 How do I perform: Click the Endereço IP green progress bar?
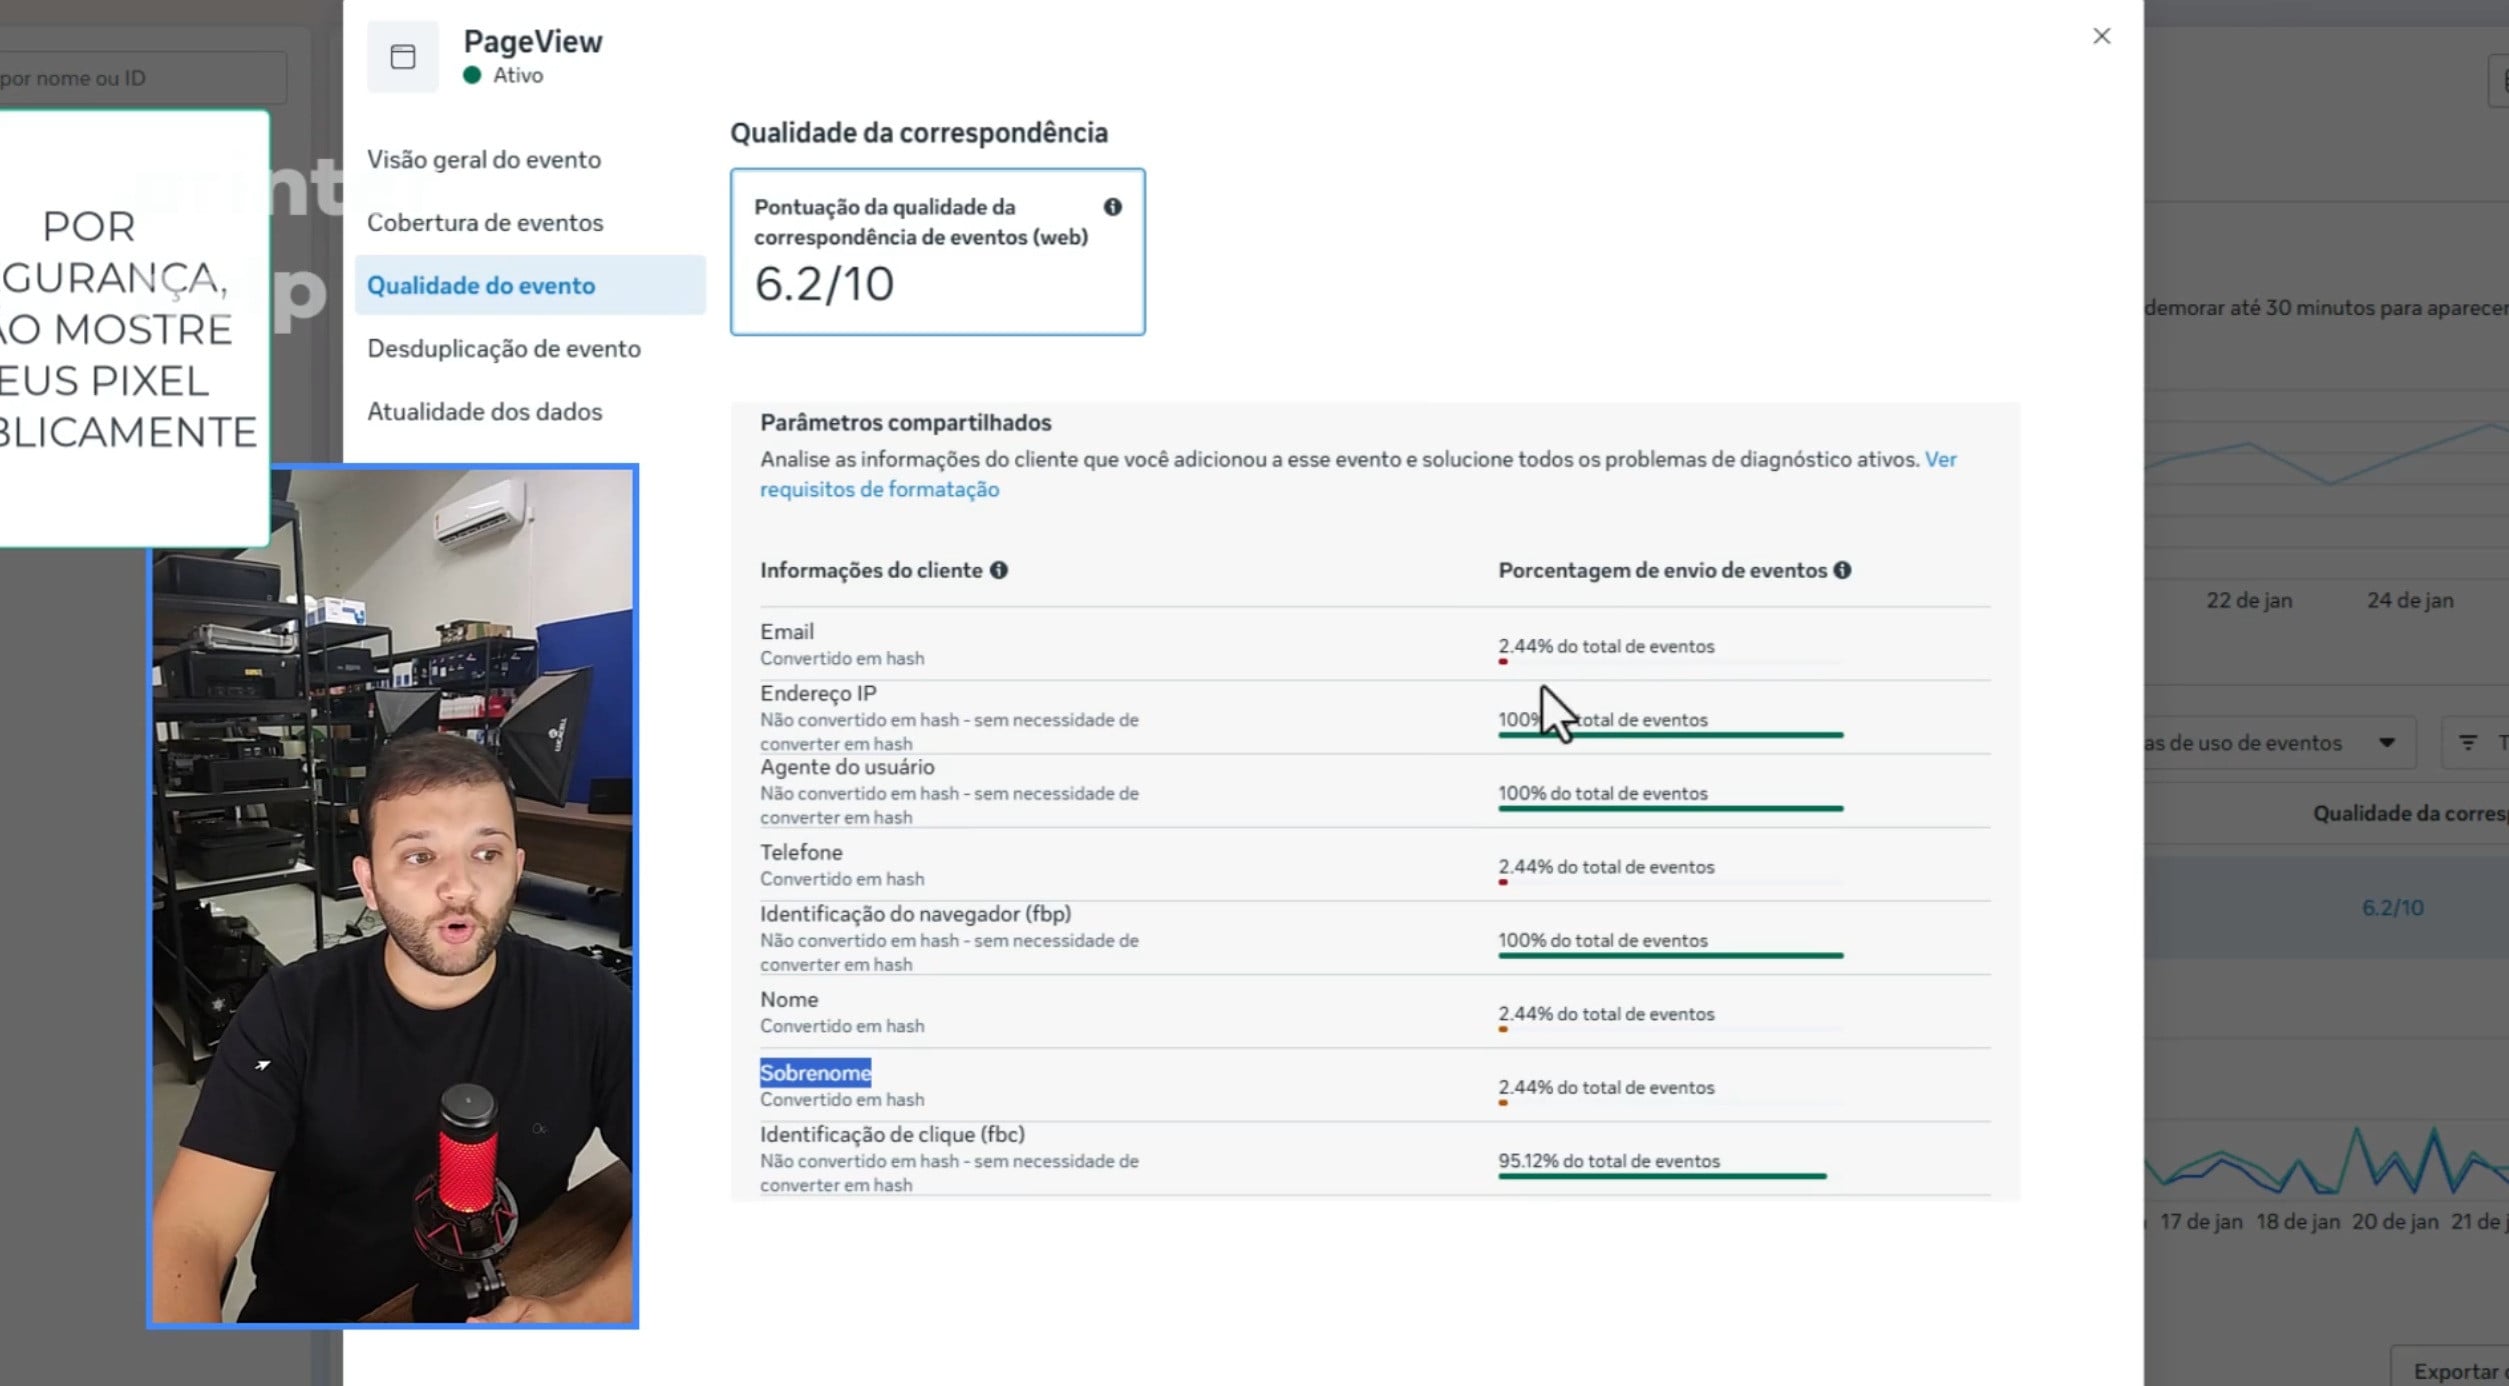point(1670,735)
